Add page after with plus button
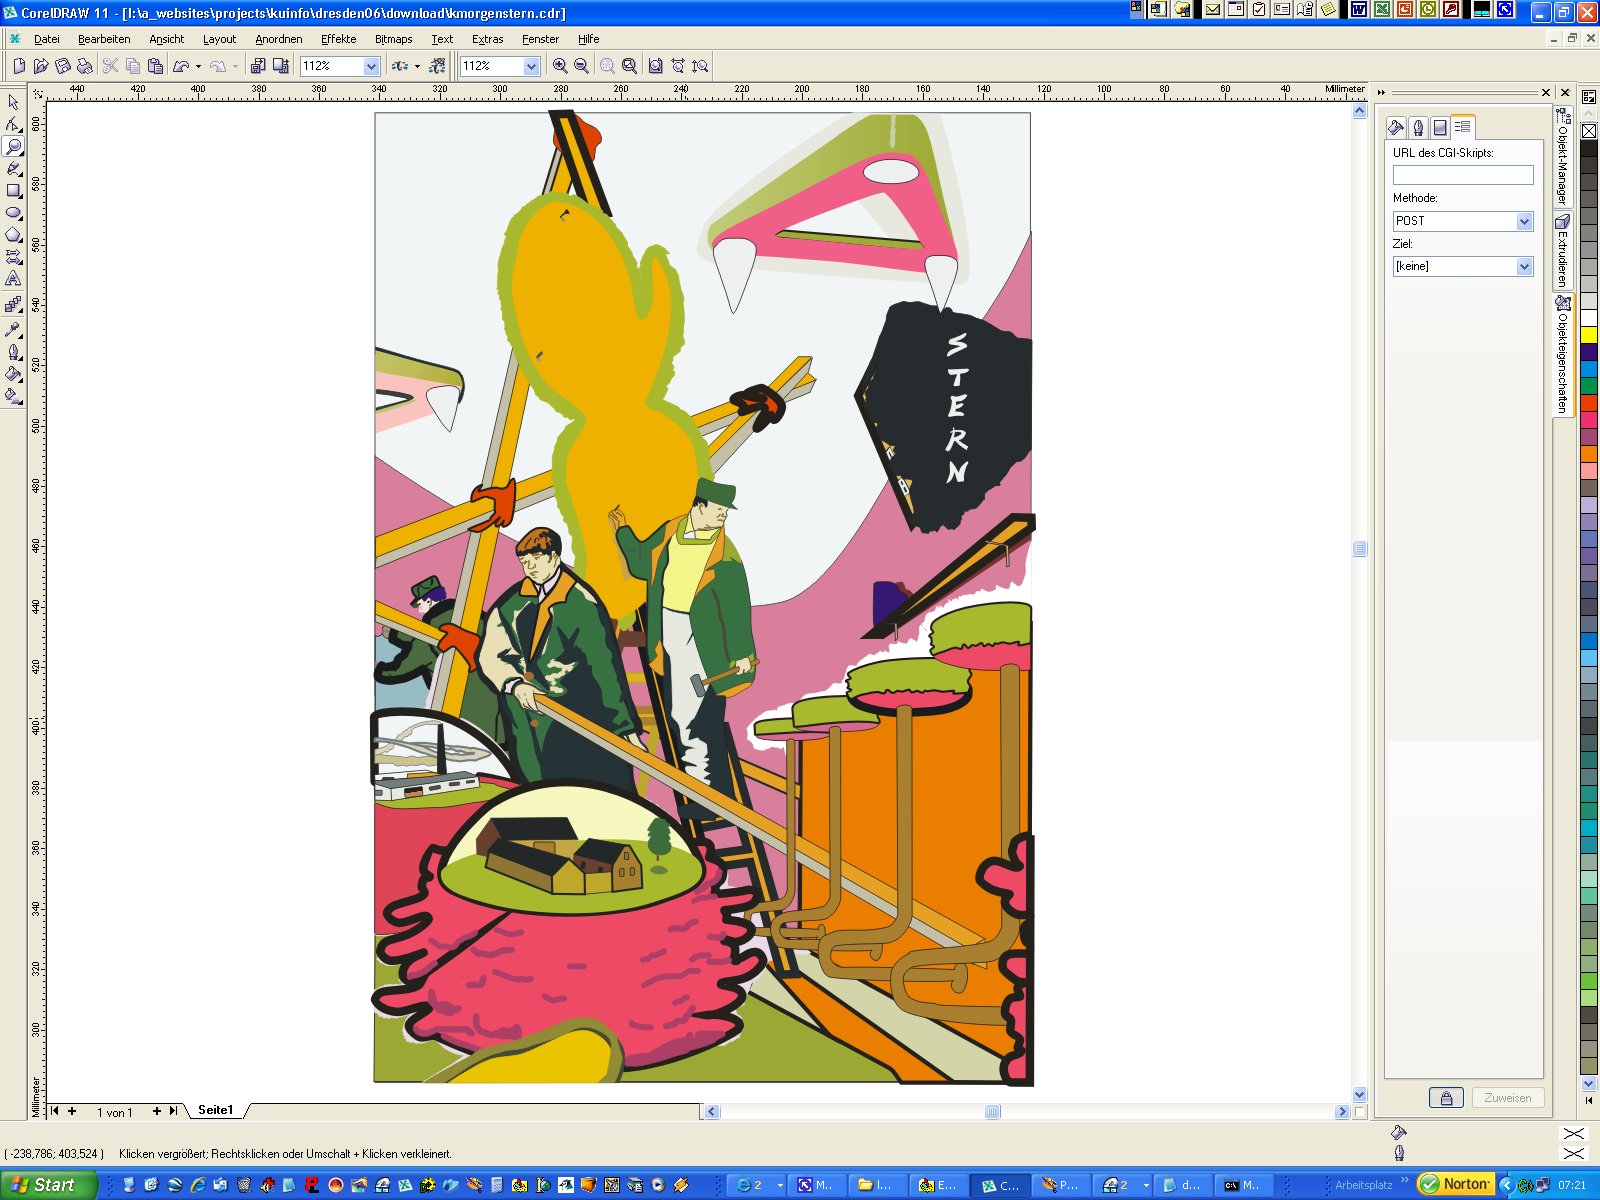Viewport: 1600px width, 1200px height. point(156,1111)
